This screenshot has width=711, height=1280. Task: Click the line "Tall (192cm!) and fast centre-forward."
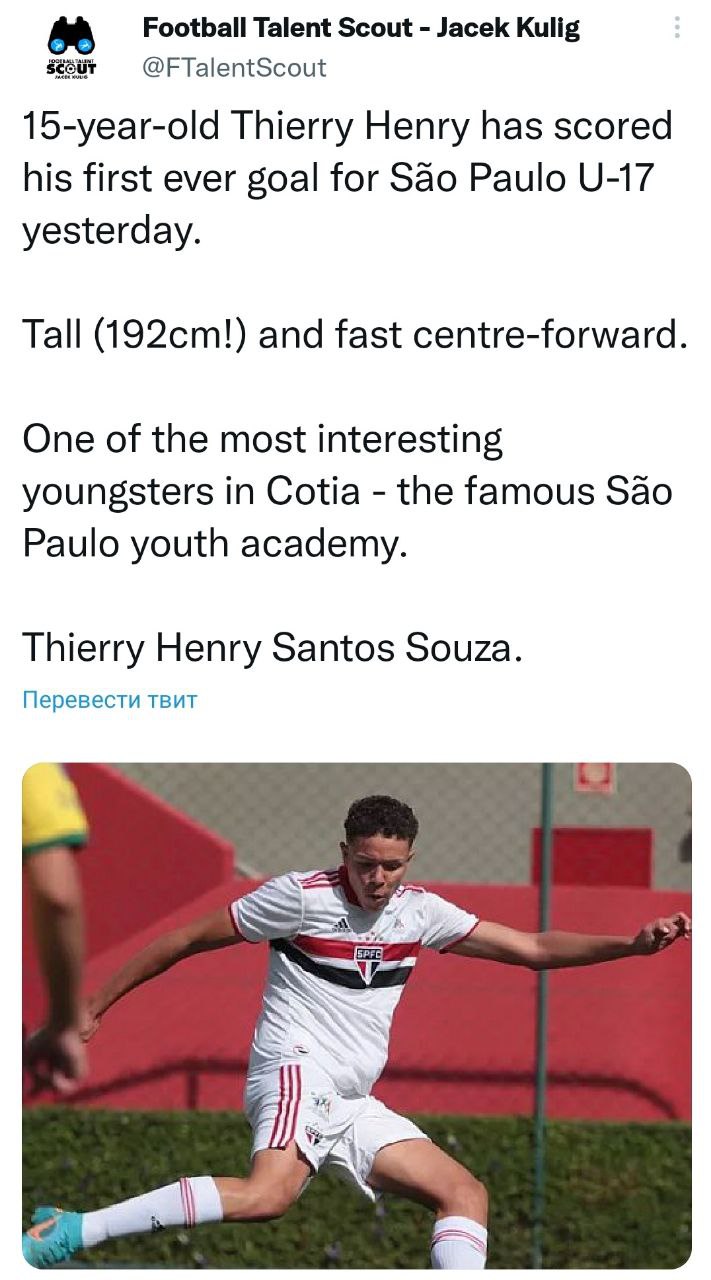355,334
